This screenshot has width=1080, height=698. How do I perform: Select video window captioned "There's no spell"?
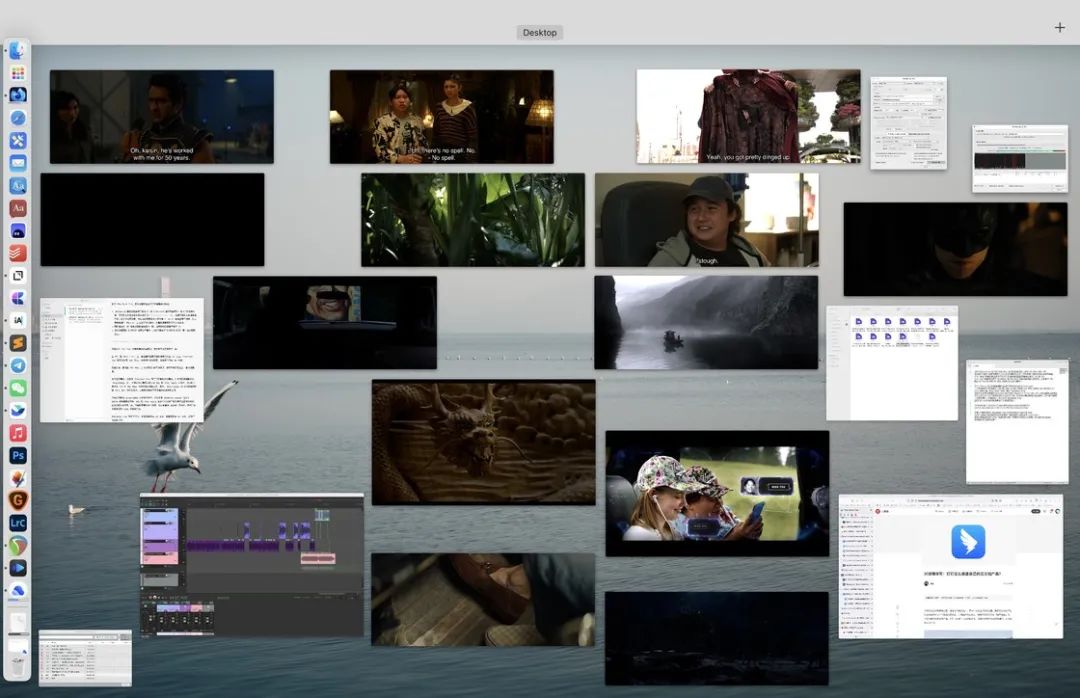pyautogui.click(x=441, y=116)
